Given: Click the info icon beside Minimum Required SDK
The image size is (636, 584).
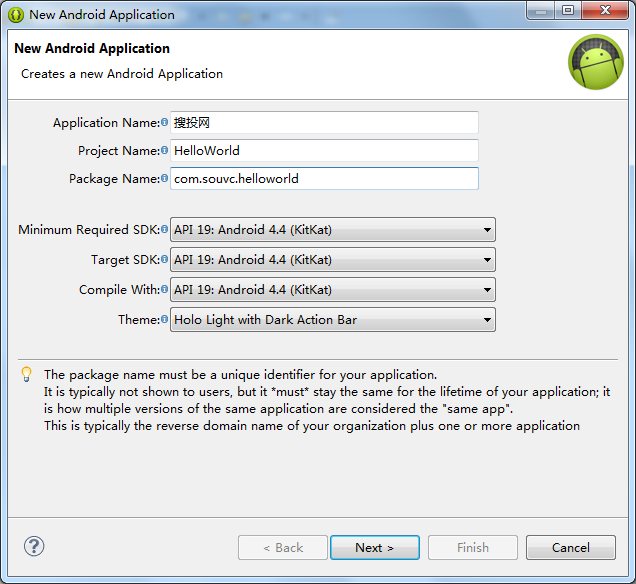Looking at the screenshot, I should point(164,229).
